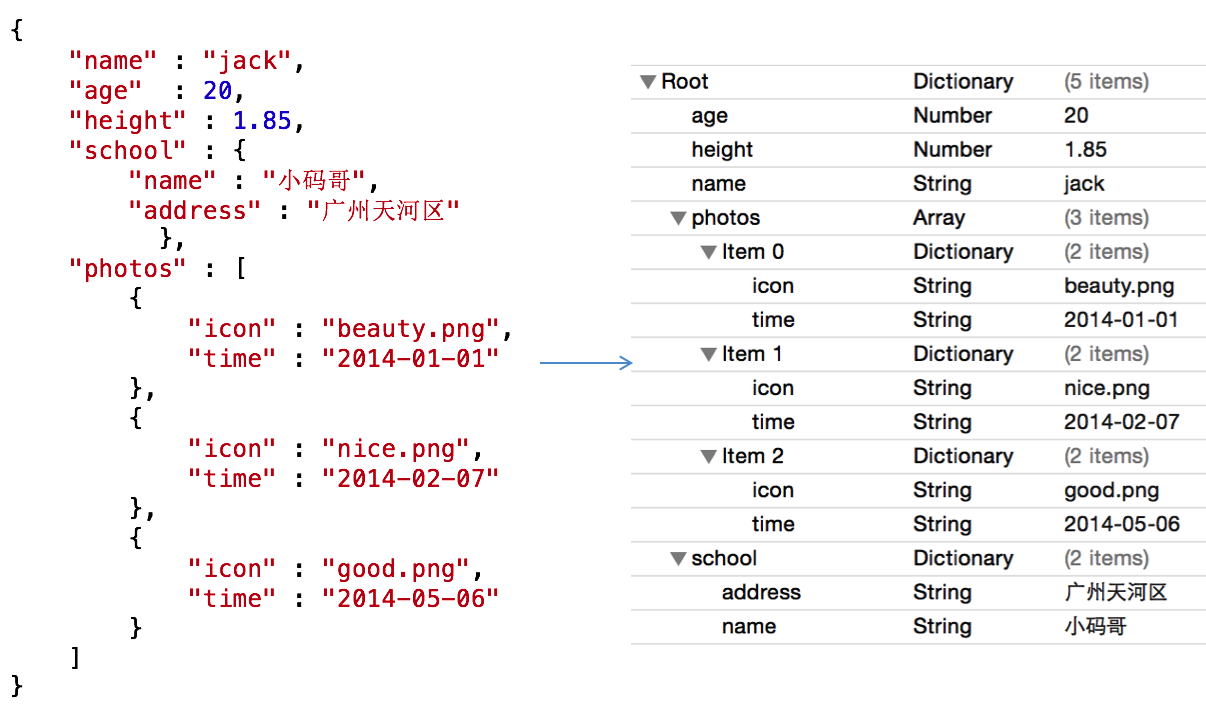Screen dimensions: 1206x716
Task: Collapse the Item 0 disclosure triangle
Action: (709, 252)
